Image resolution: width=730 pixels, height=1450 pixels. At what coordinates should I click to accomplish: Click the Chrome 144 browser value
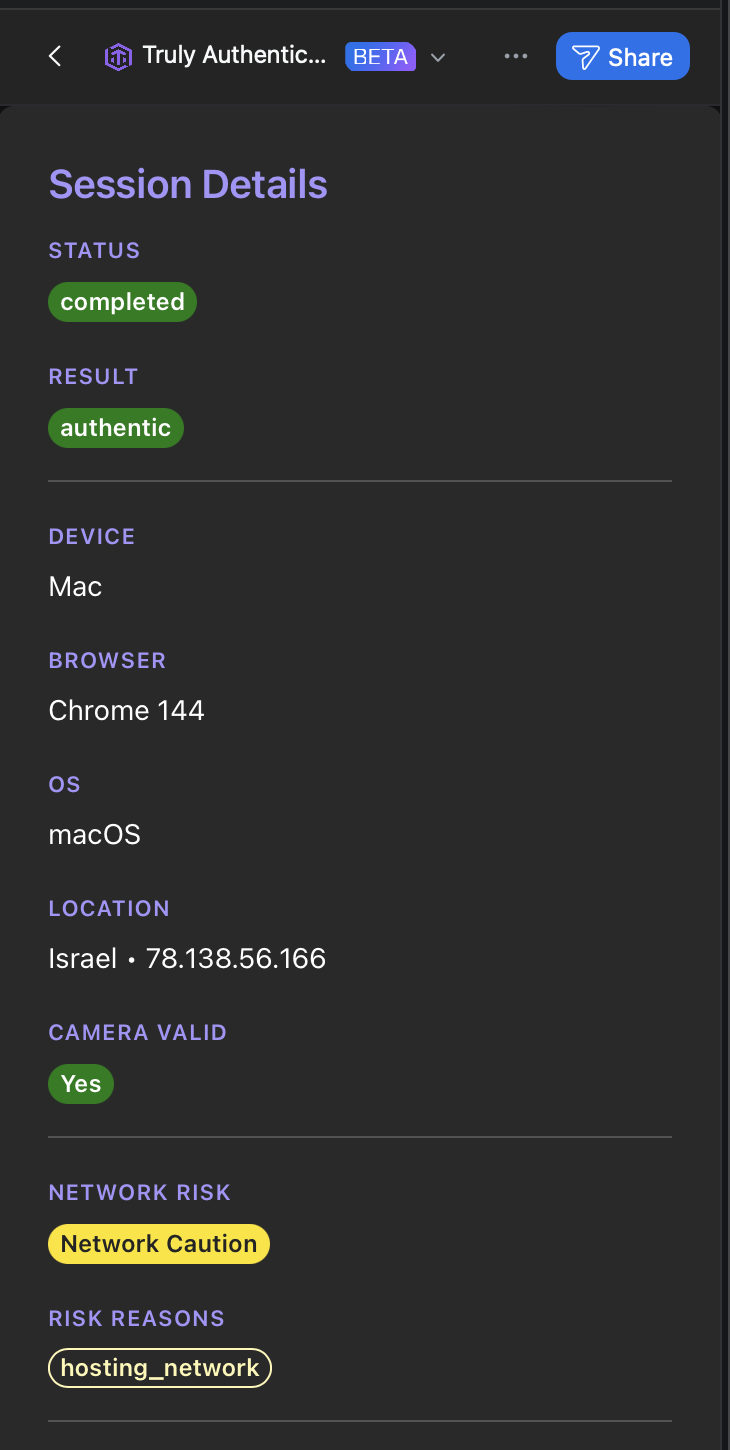126,711
